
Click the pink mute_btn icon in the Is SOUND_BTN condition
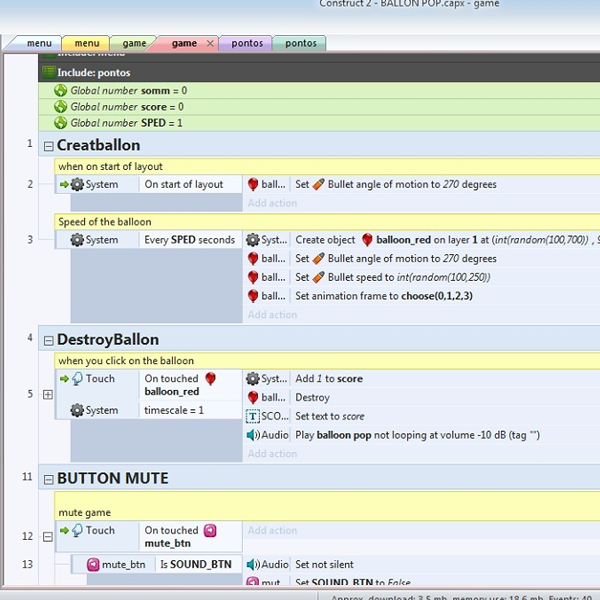tap(93, 564)
